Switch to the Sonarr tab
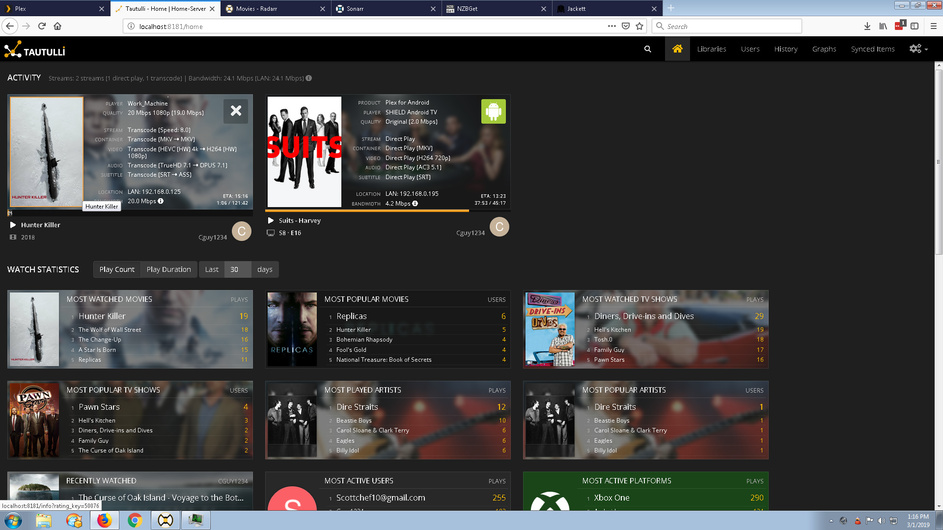 (x=385, y=8)
